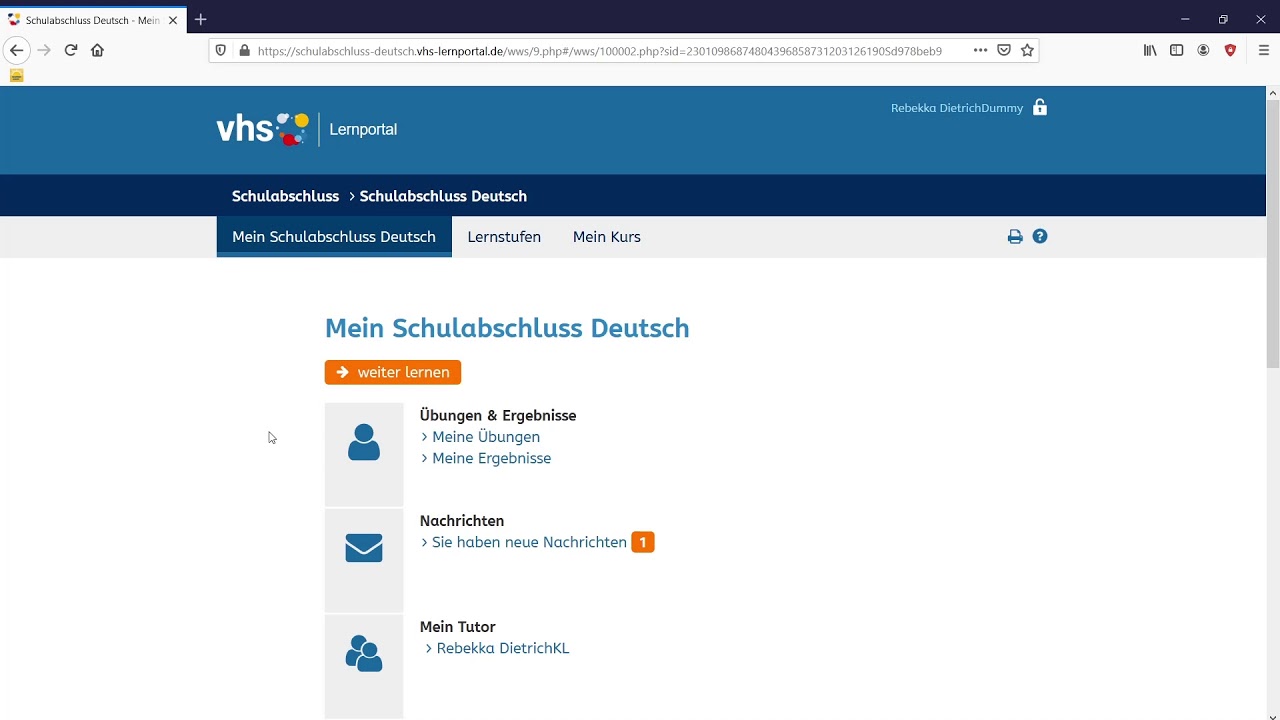Open the Firefox hamburger menu
The image size is (1280, 720).
tap(1264, 50)
